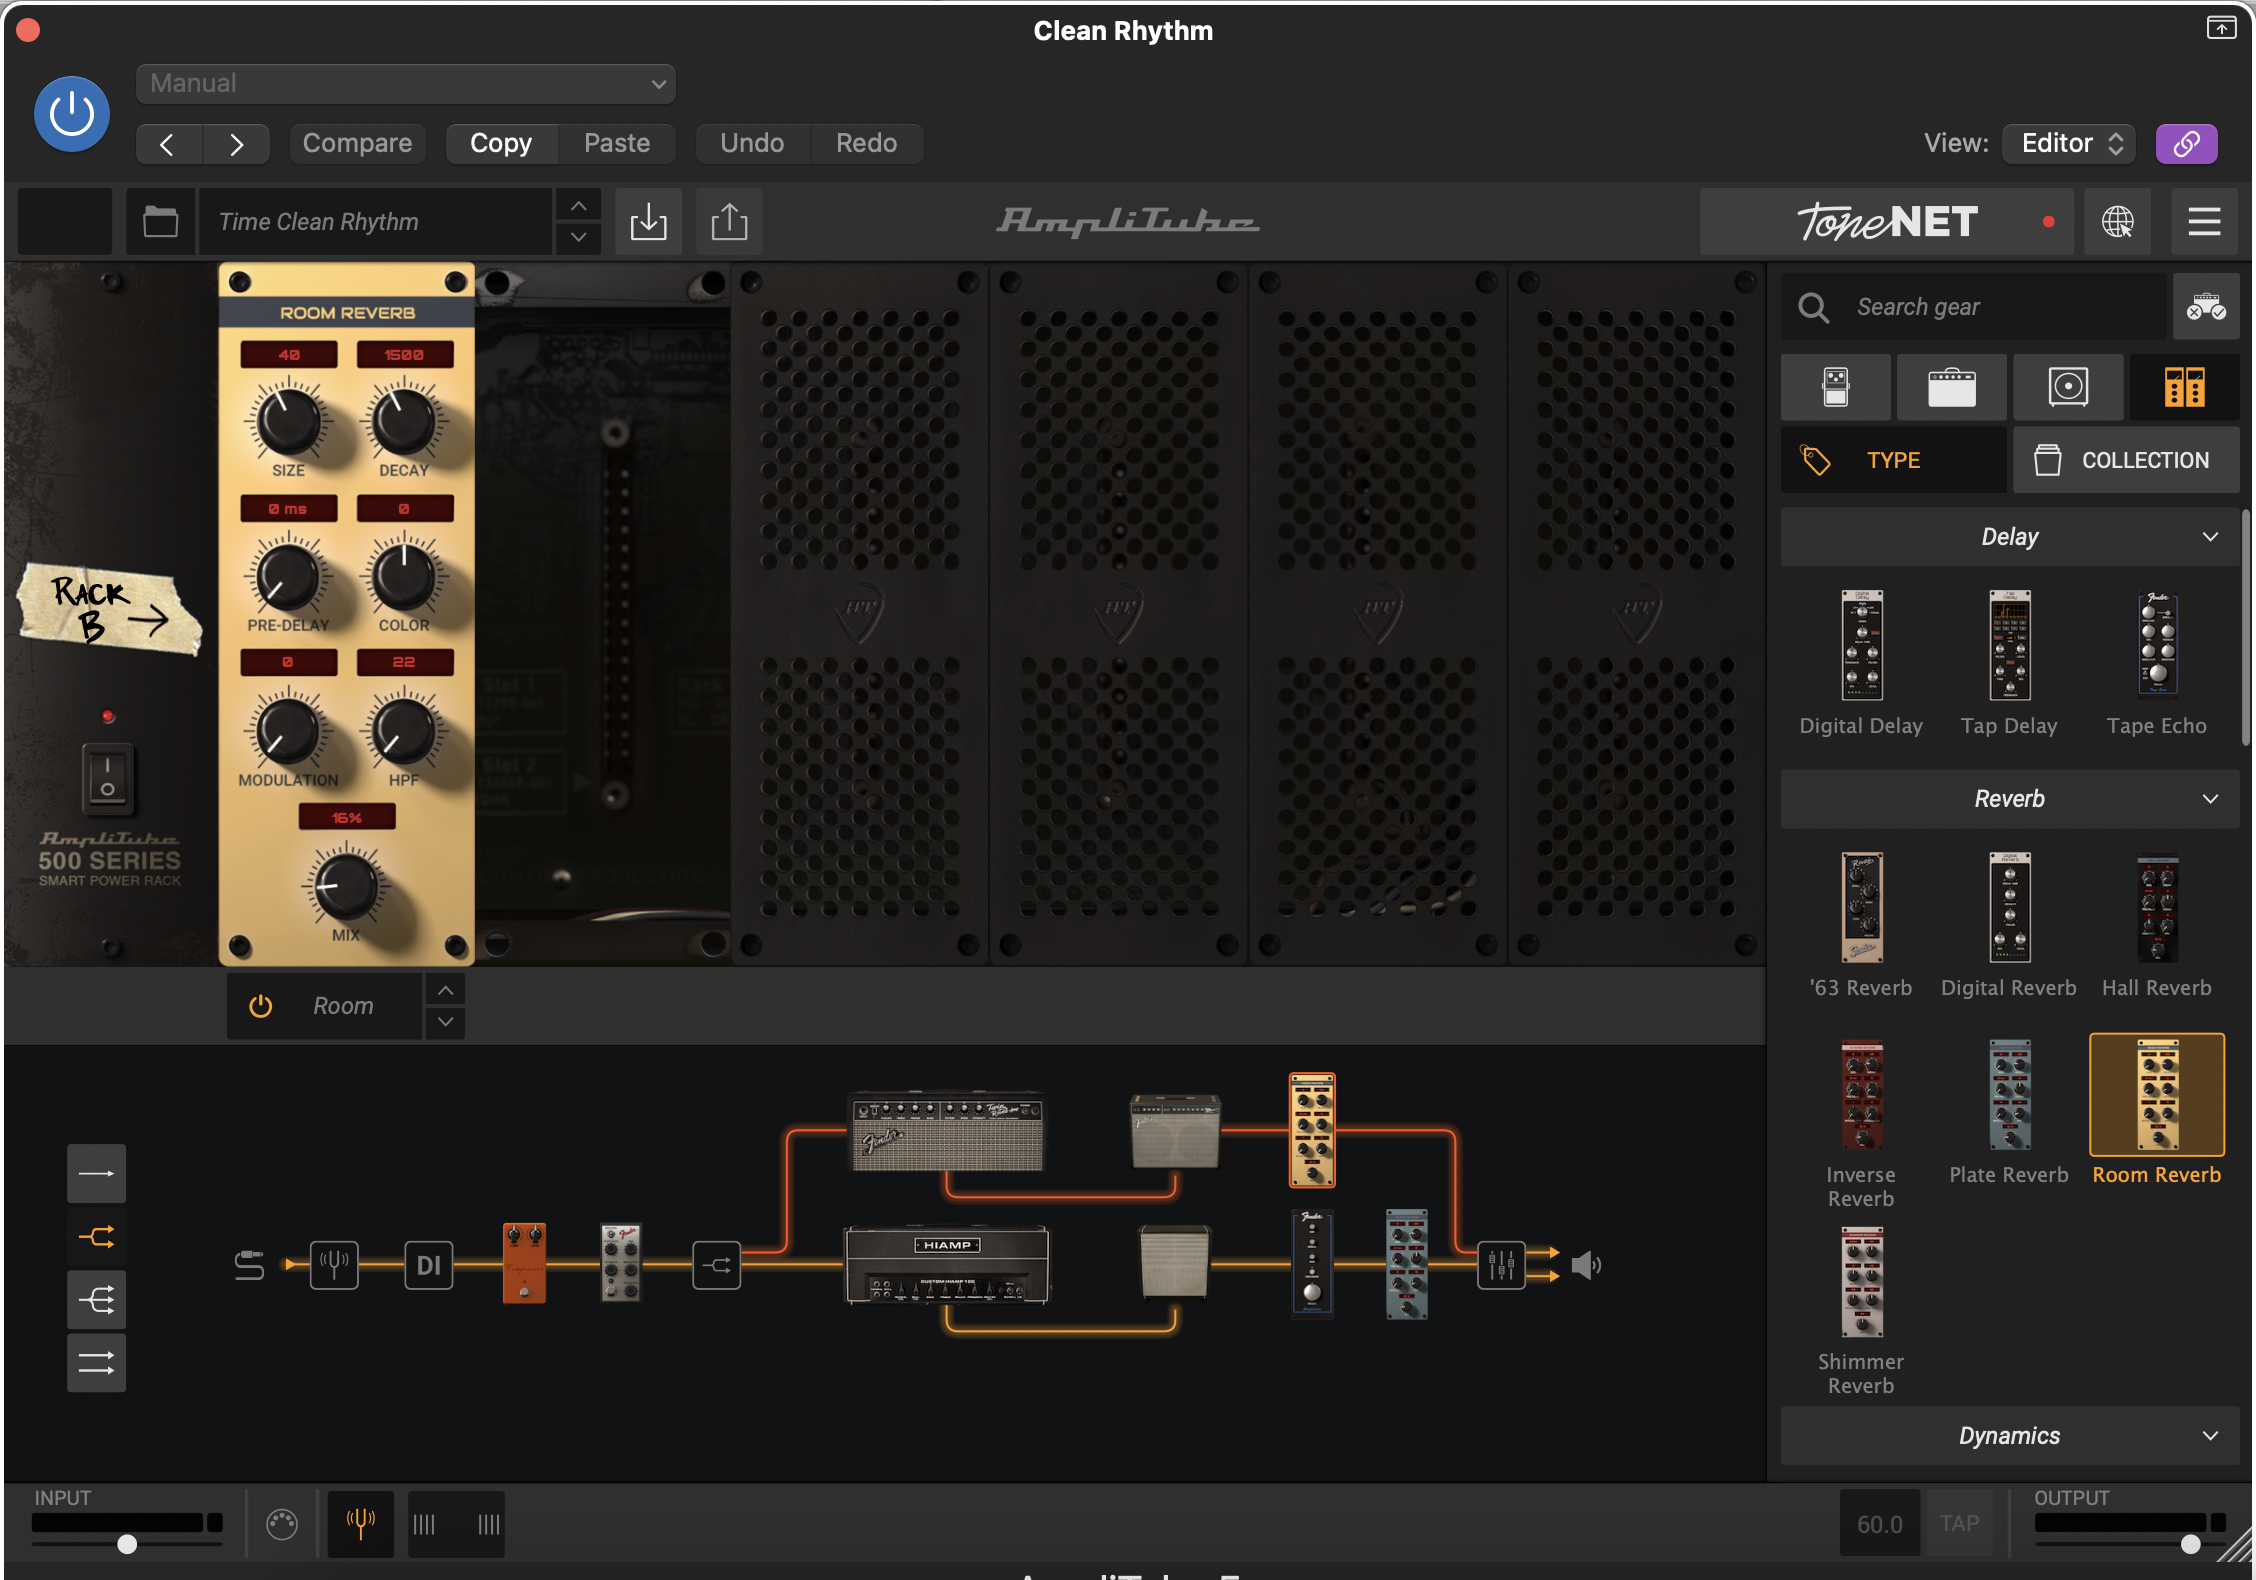
Task: Step to the previous AmpliTube preset
Action: pyautogui.click(x=578, y=206)
